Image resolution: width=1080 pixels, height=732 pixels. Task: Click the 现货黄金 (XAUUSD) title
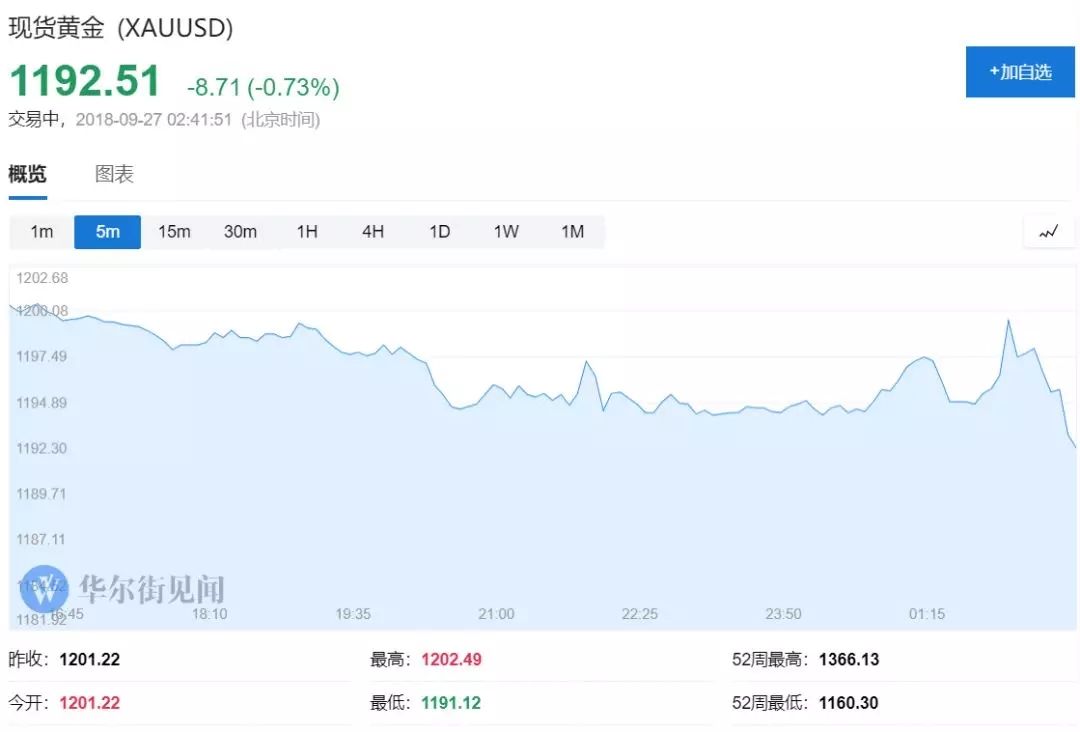tap(121, 28)
